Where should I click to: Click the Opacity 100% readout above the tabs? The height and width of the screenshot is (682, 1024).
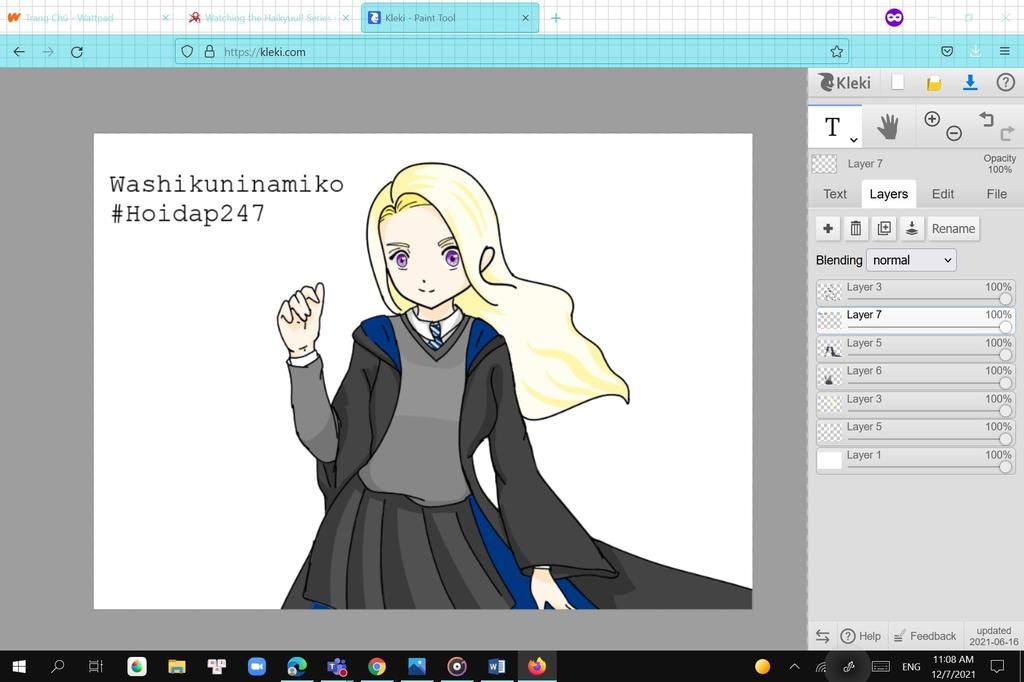[x=999, y=164]
